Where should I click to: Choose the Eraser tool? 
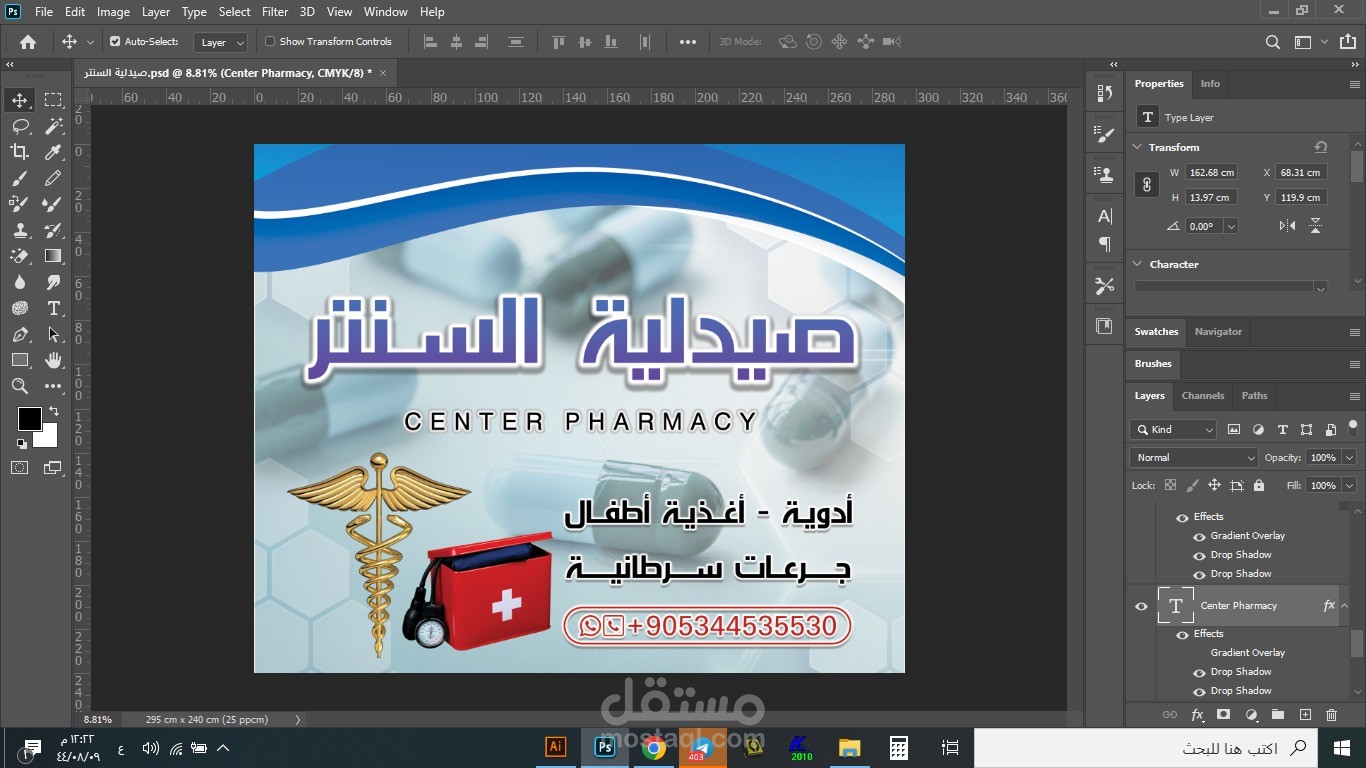(19, 256)
